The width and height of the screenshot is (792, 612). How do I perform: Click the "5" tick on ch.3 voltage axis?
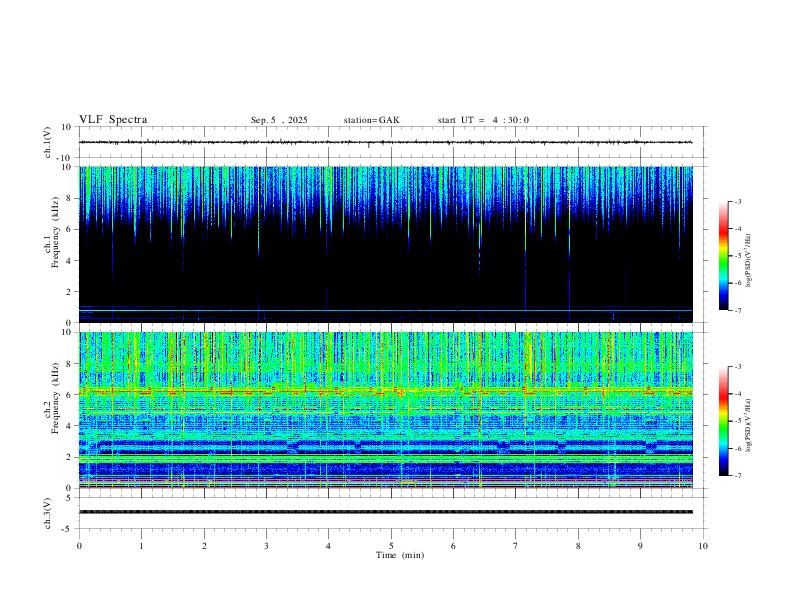70,498
